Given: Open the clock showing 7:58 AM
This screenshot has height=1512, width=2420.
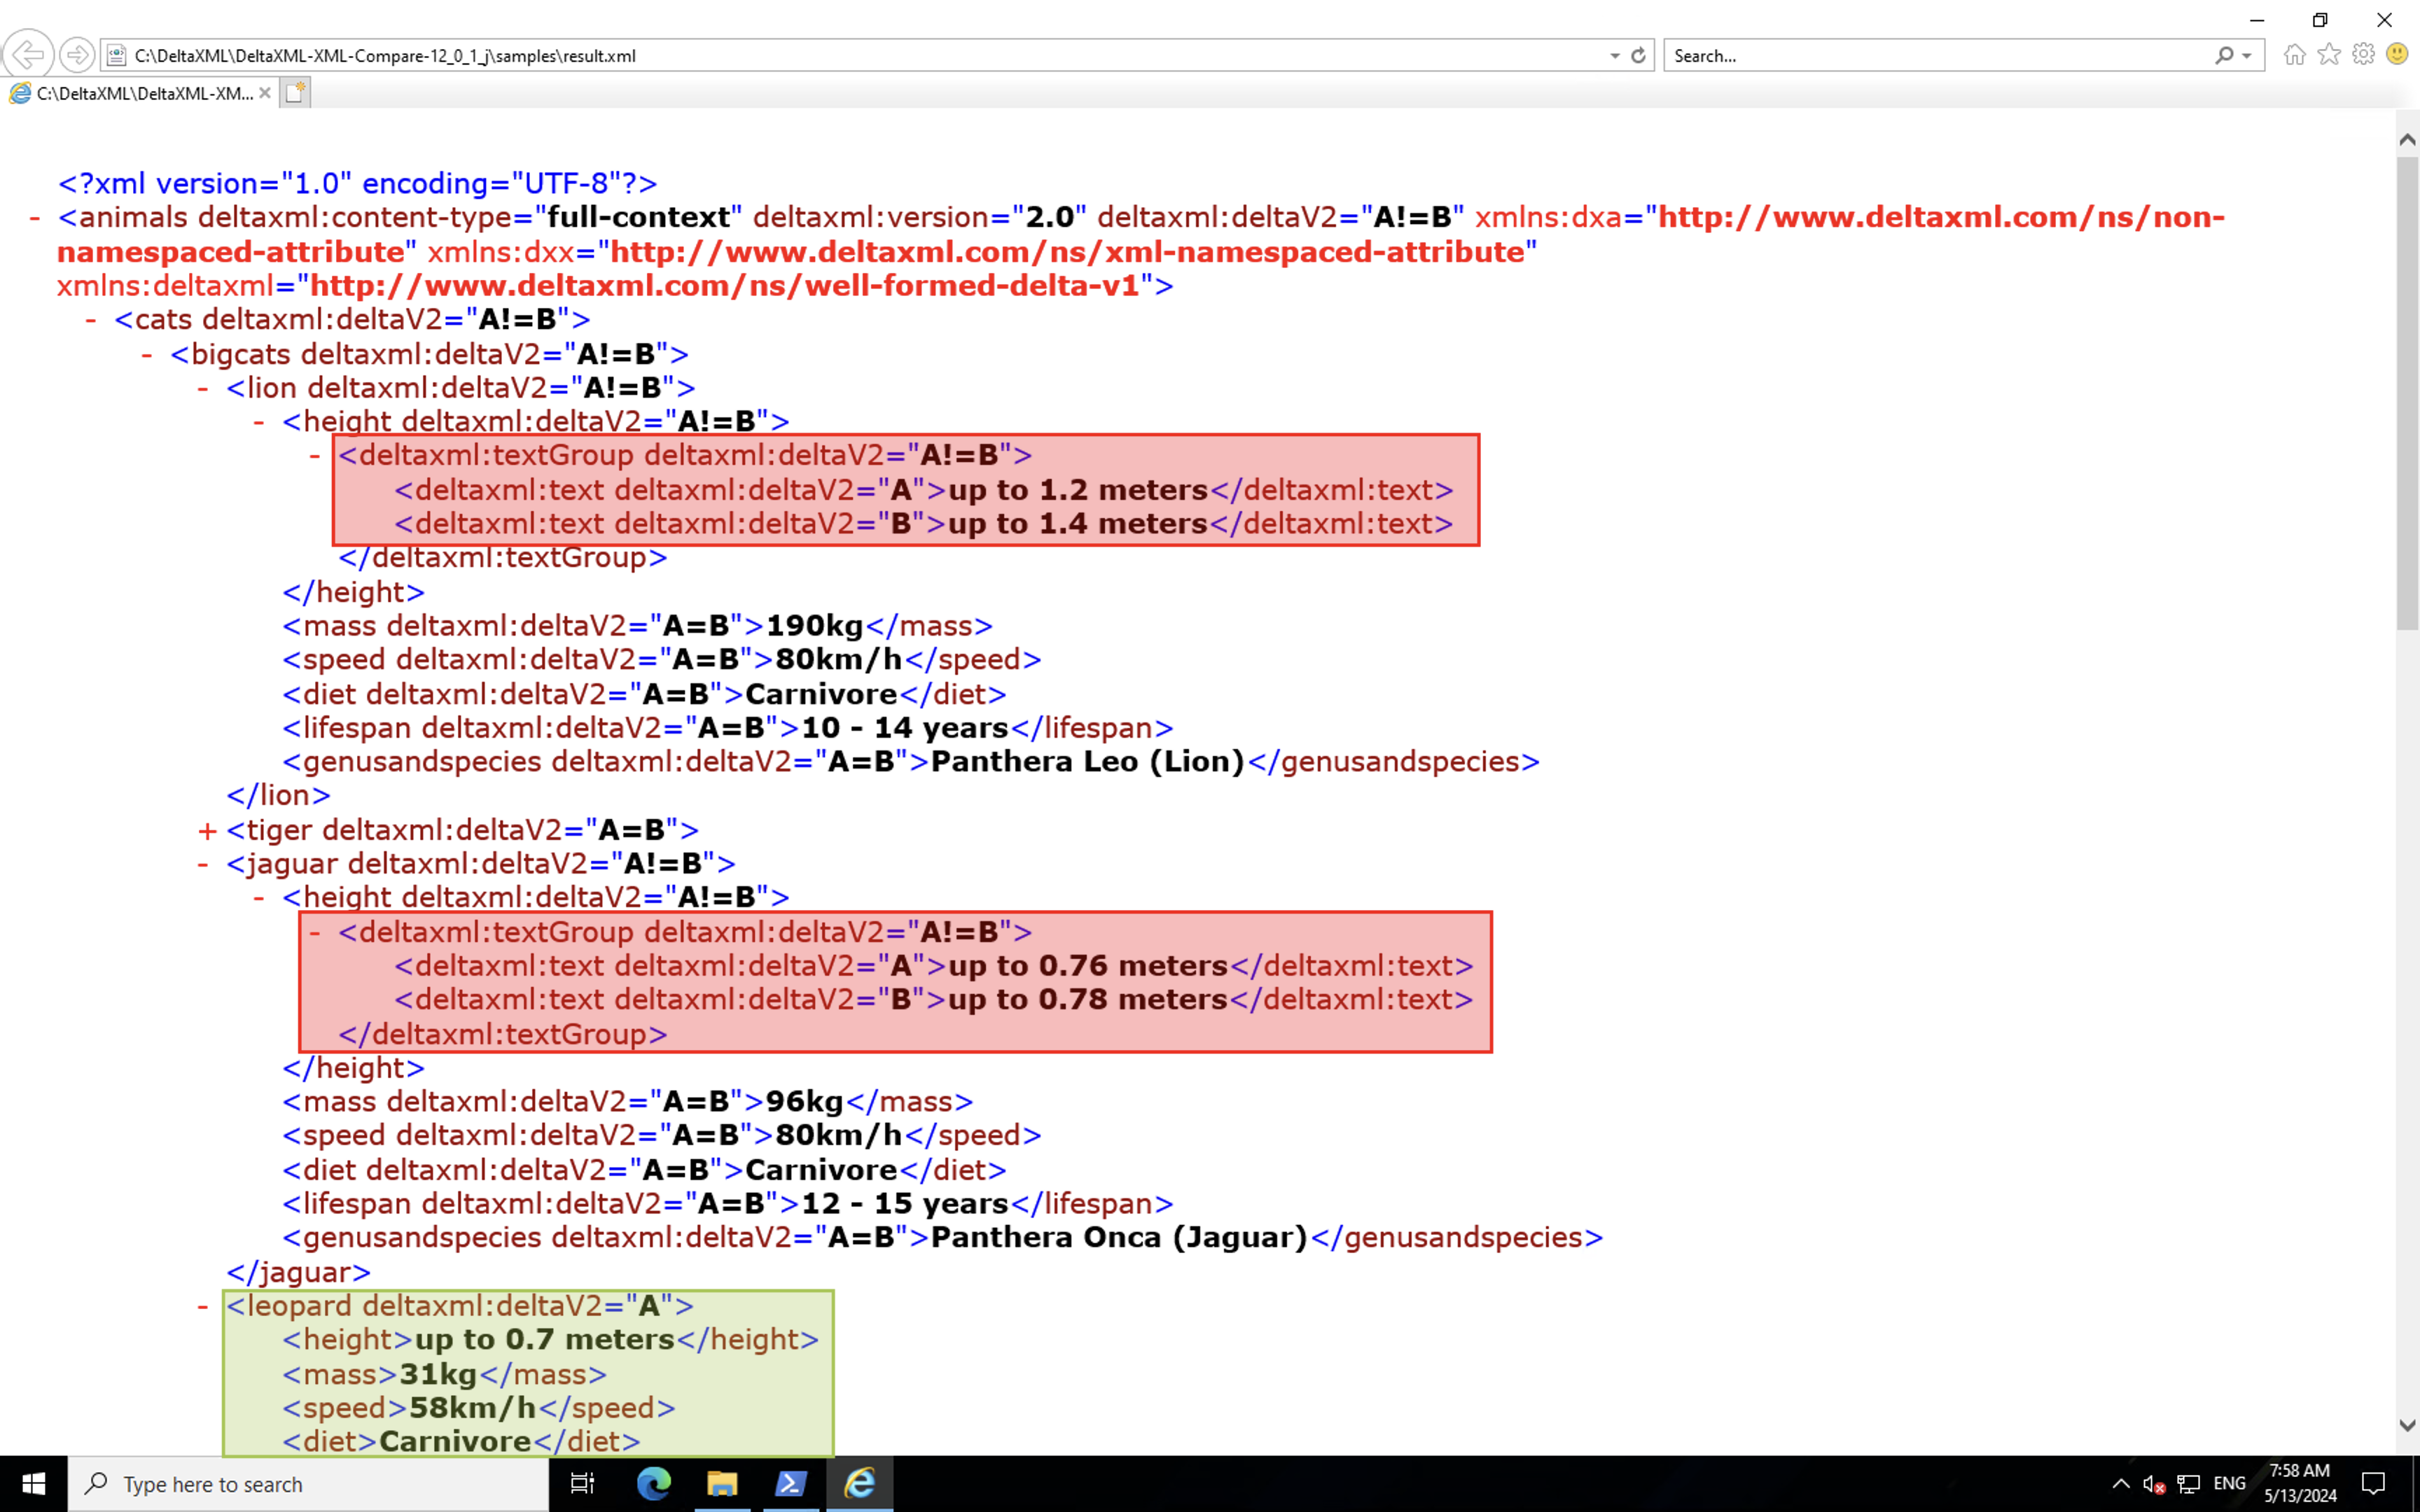Looking at the screenshot, I should 2300,1484.
